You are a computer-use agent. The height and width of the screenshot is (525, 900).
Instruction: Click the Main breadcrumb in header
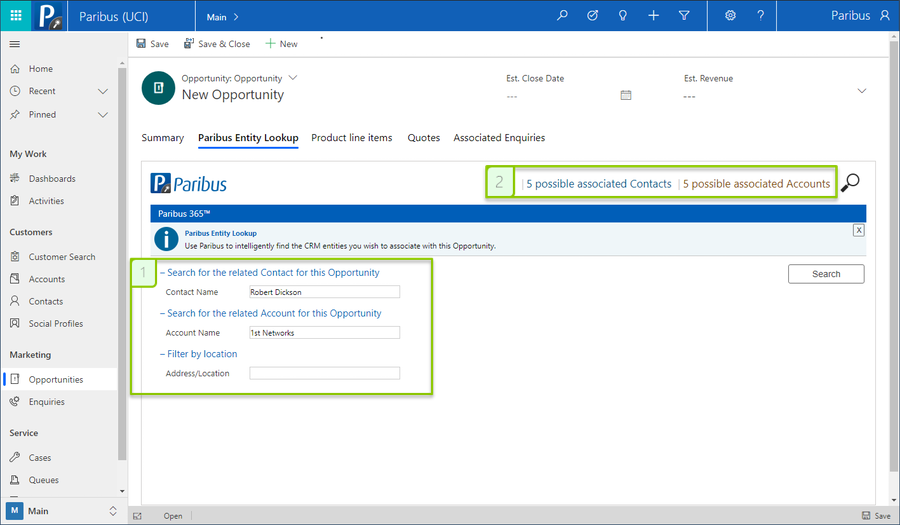pos(216,17)
